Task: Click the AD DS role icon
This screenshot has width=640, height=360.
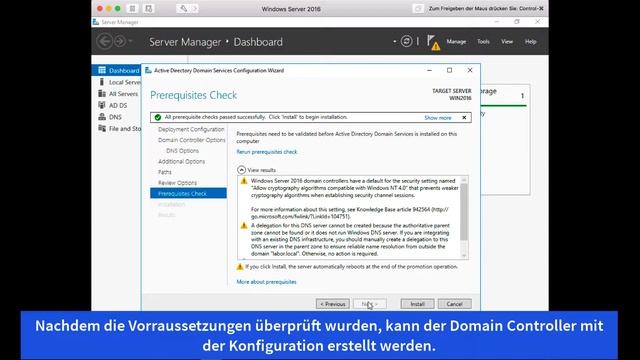Action: pyautogui.click(x=102, y=105)
